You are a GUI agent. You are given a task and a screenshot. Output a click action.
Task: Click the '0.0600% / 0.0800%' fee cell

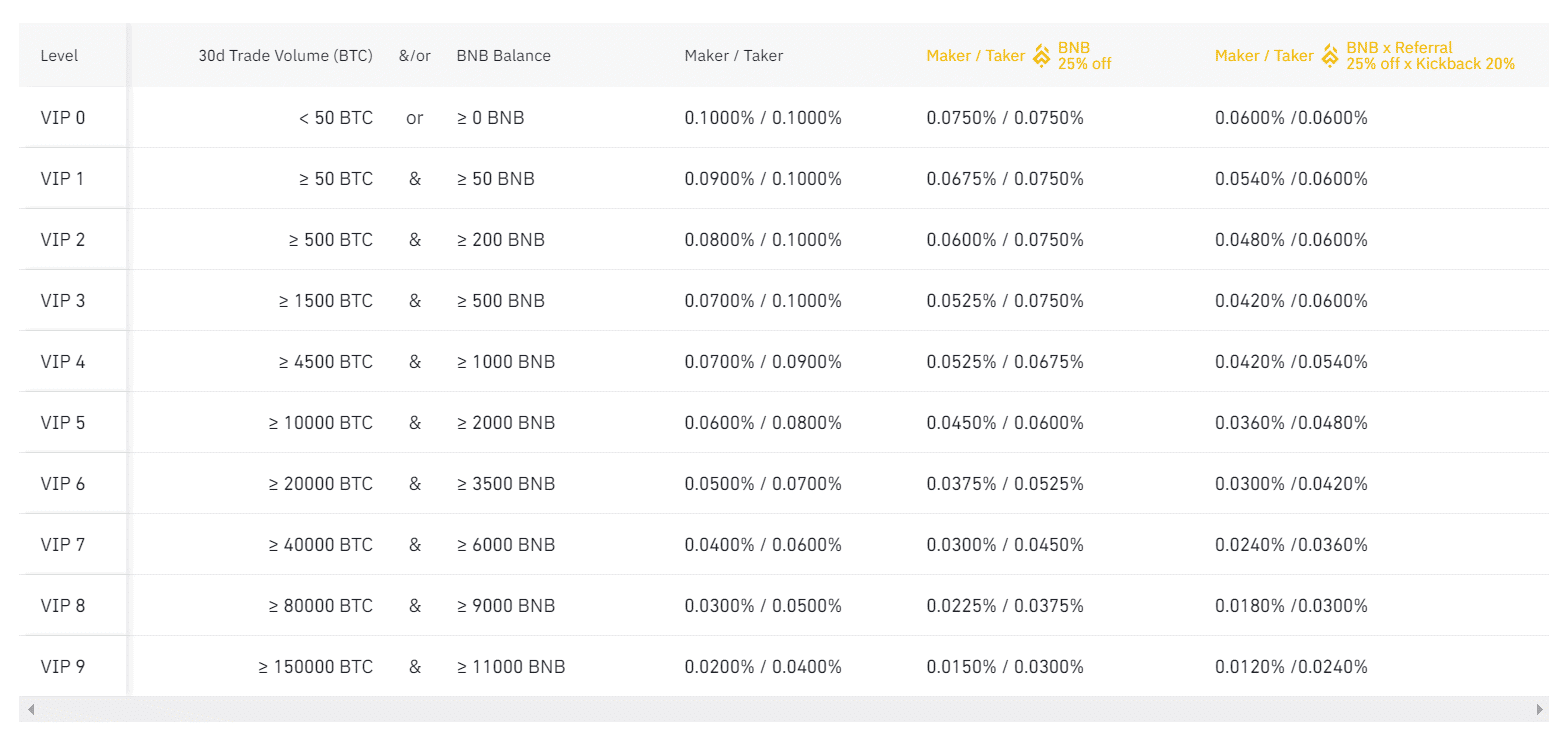pos(763,423)
